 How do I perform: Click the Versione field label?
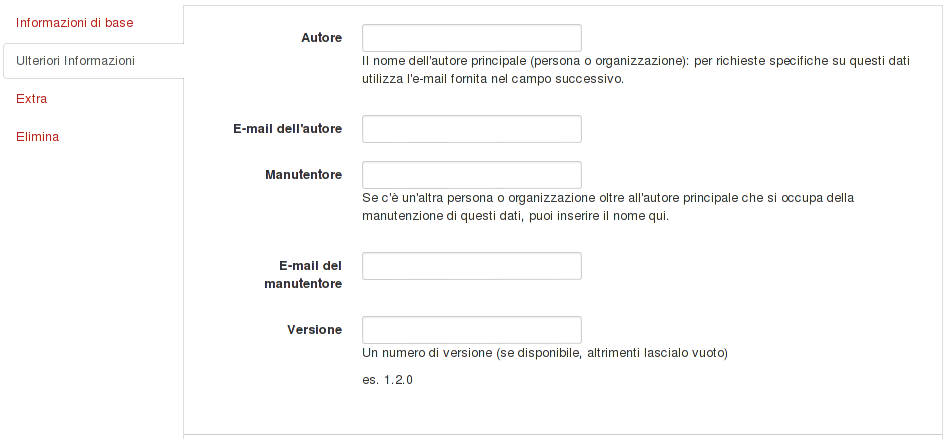tap(314, 330)
